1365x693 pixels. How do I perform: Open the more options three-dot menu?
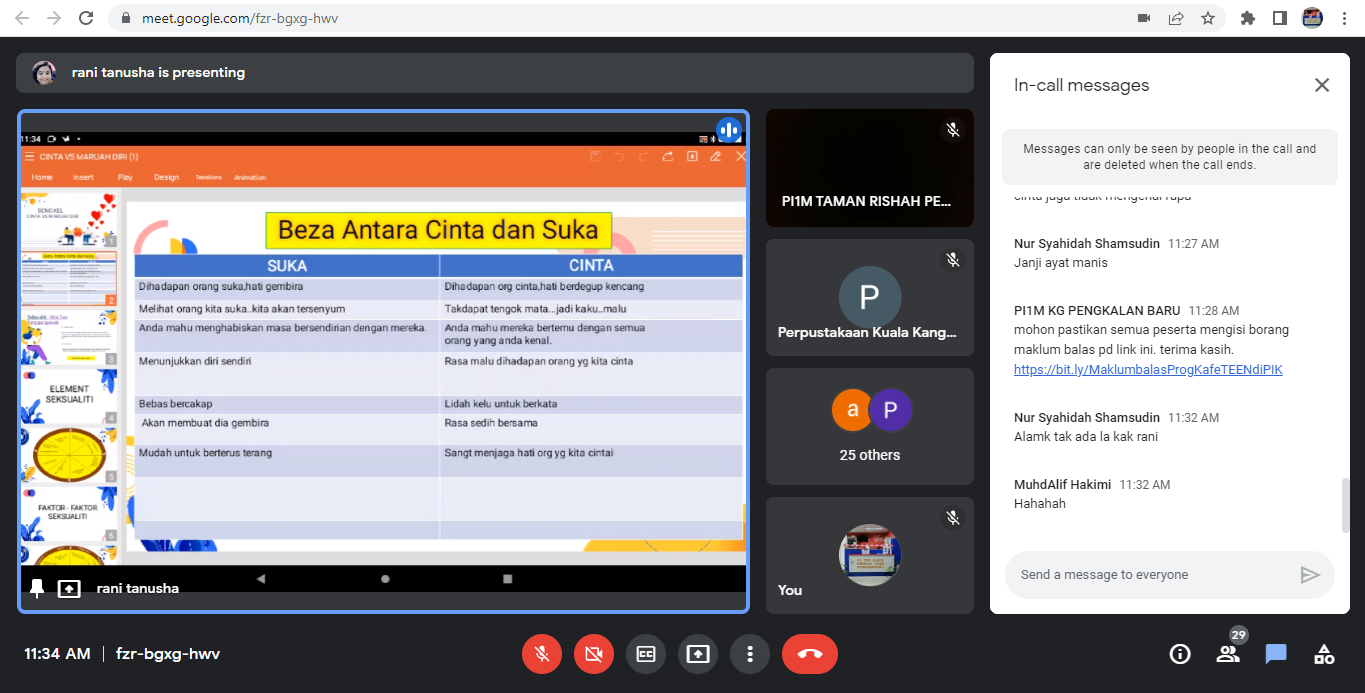tap(749, 654)
